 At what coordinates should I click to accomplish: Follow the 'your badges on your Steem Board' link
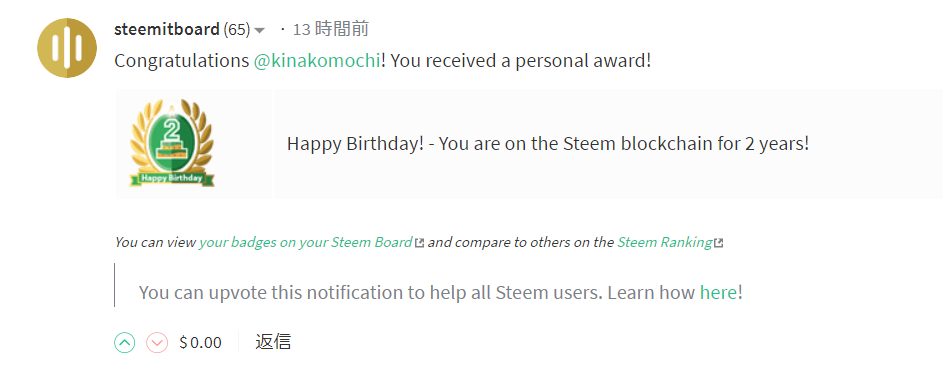306,242
